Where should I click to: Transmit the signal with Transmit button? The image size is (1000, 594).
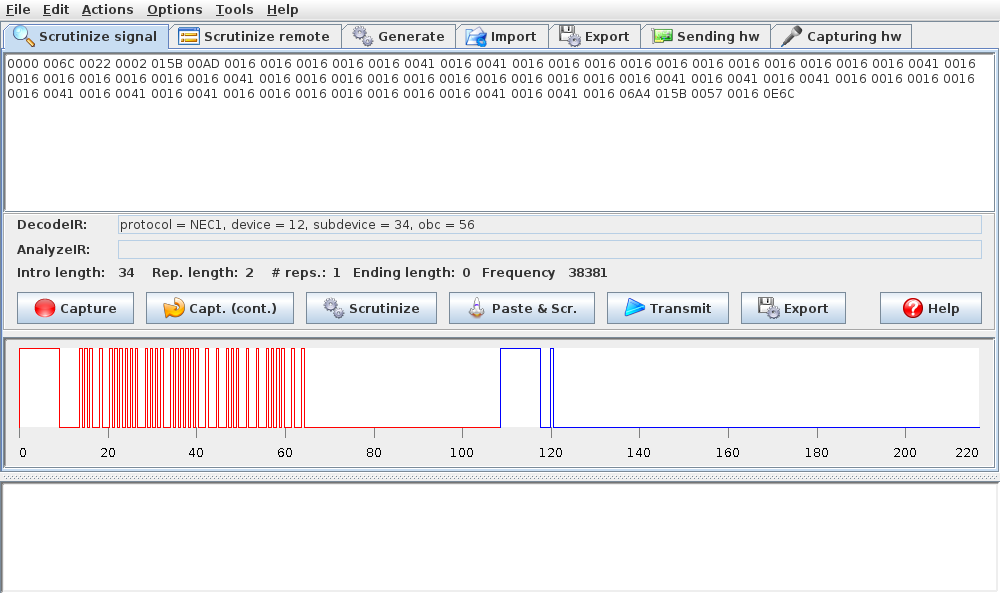pos(668,309)
